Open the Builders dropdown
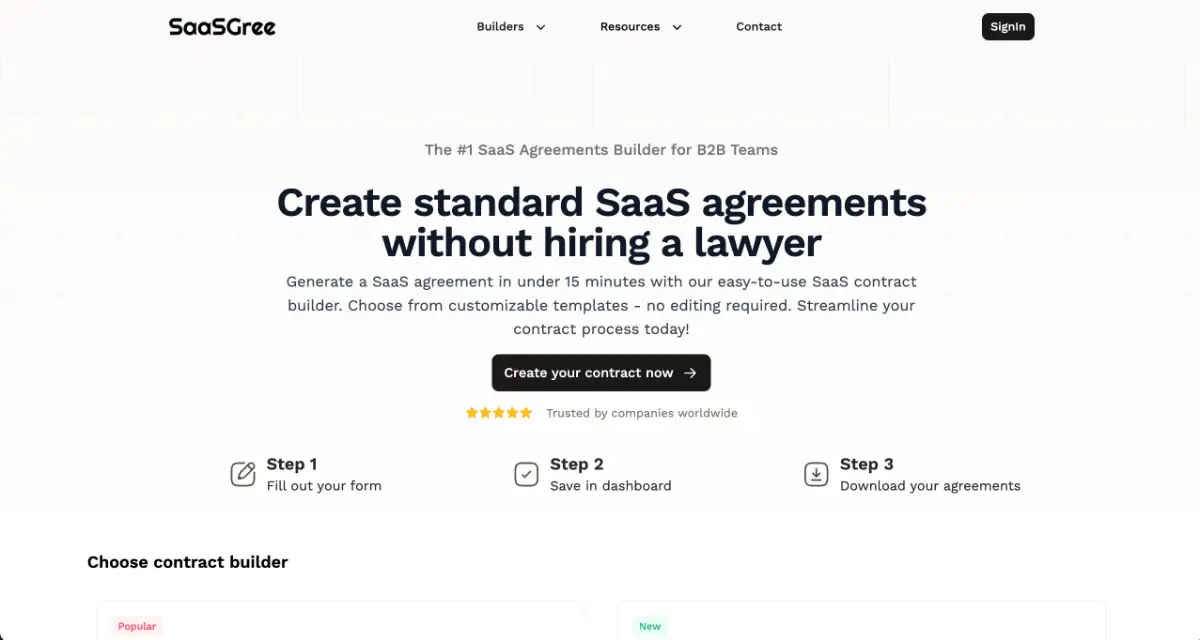1200x640 pixels. (x=500, y=27)
